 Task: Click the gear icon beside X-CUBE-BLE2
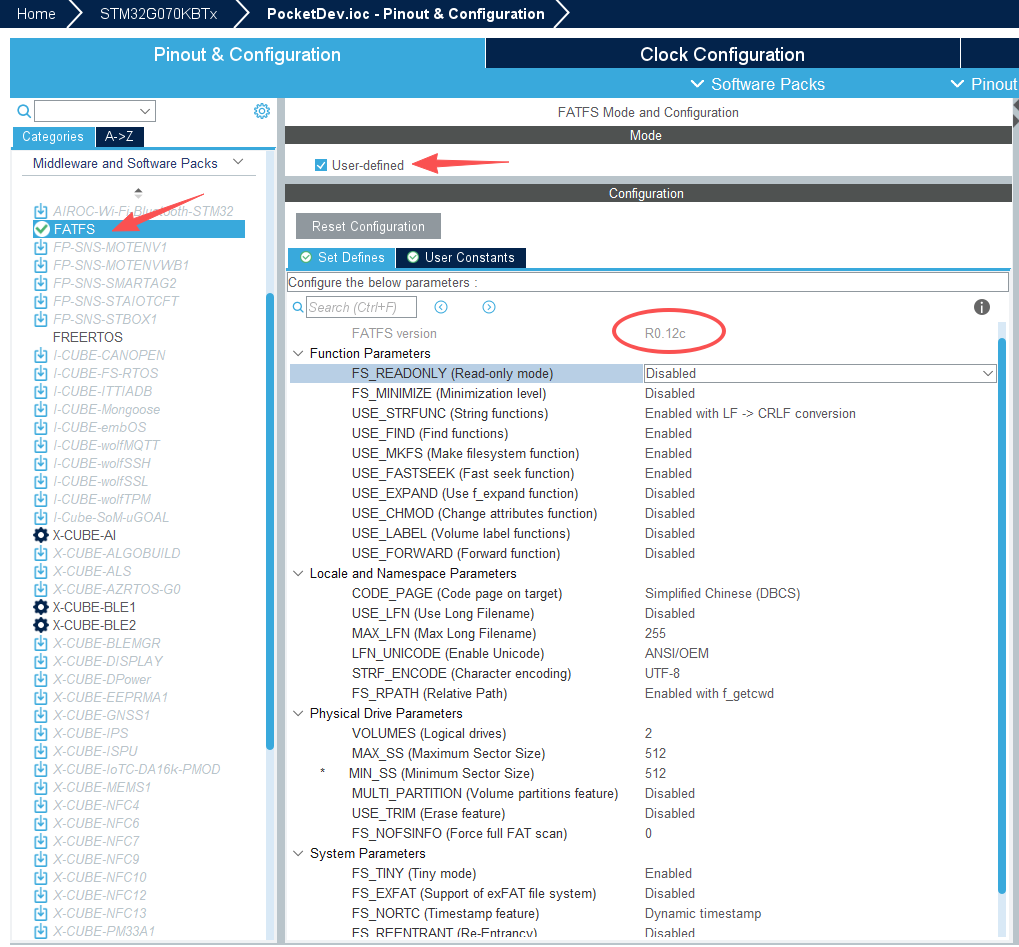click(x=41, y=625)
